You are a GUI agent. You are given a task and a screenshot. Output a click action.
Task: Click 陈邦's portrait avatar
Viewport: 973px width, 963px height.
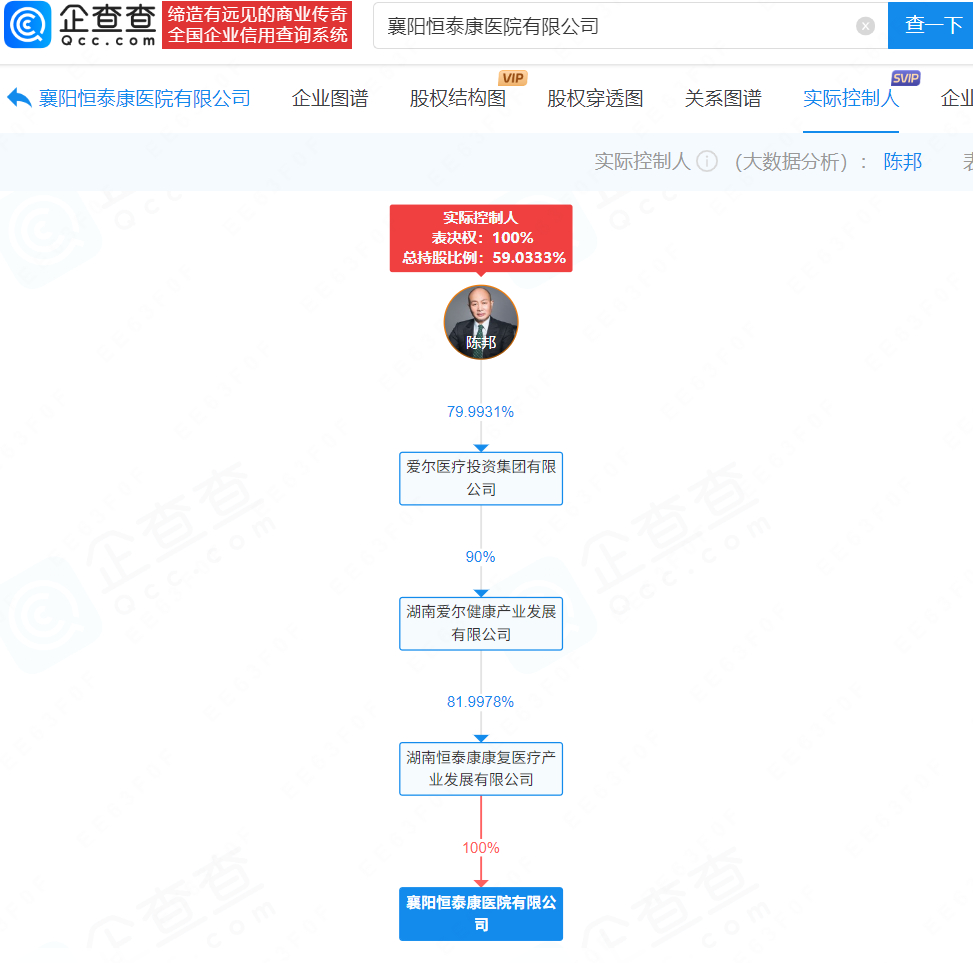tap(481, 322)
